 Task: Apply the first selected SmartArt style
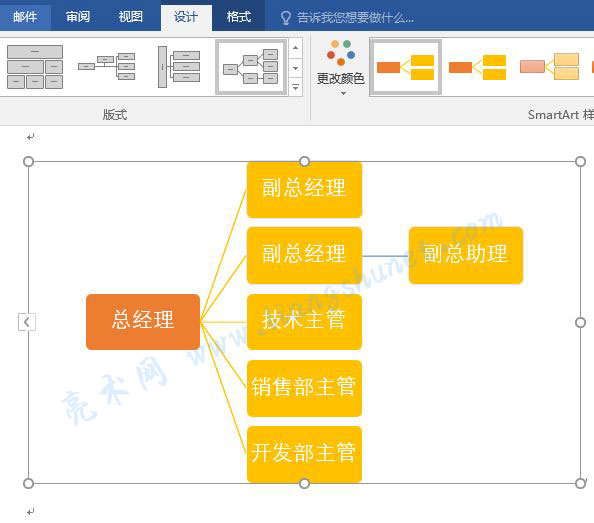405,67
